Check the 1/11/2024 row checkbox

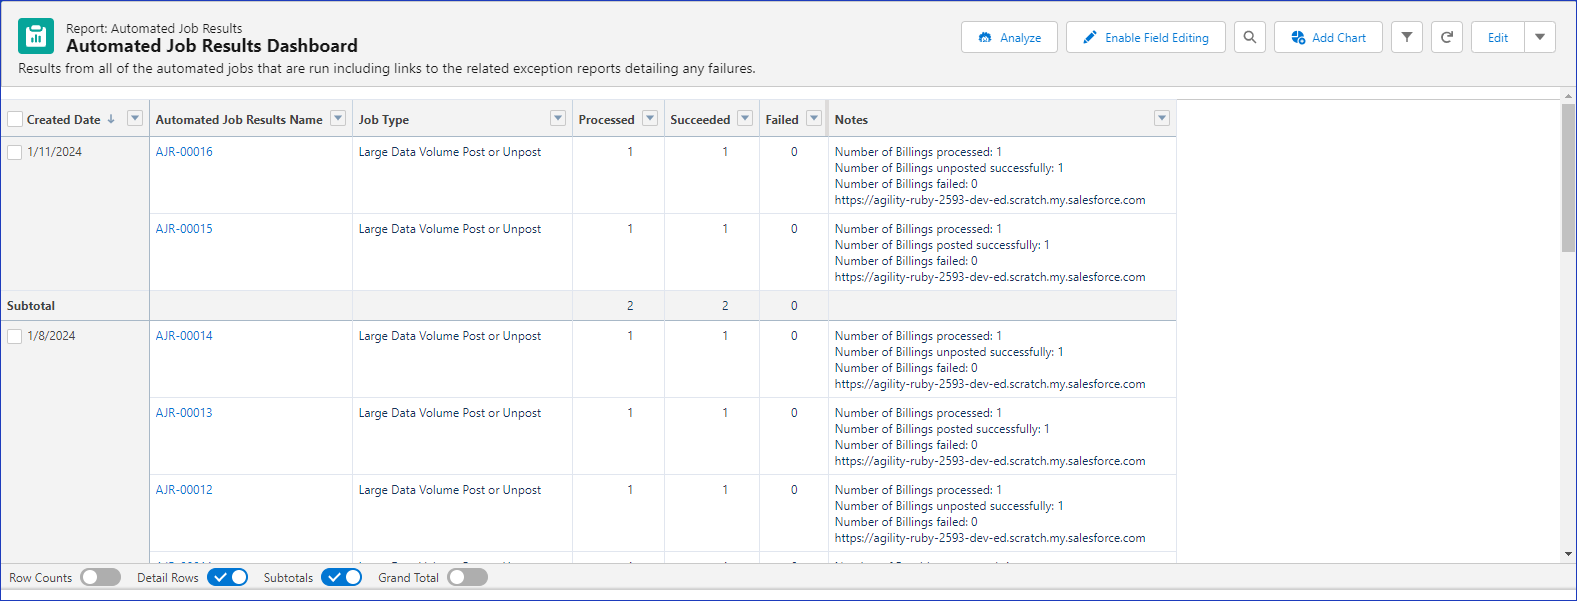pos(15,152)
